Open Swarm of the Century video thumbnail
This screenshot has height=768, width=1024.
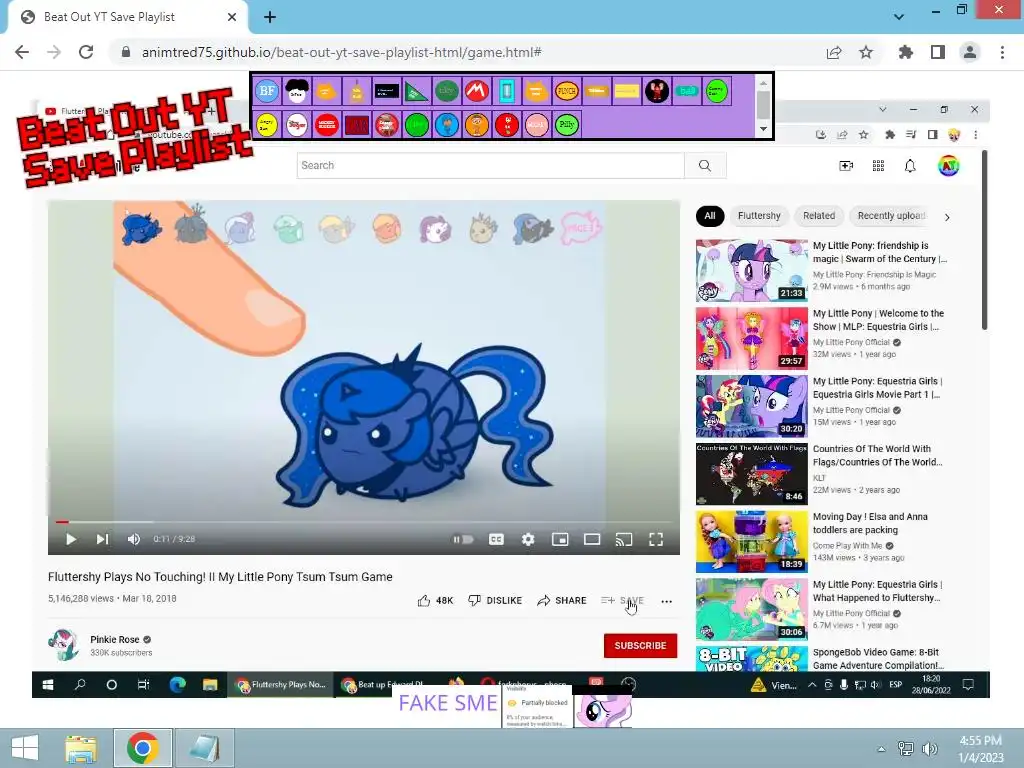point(752,270)
